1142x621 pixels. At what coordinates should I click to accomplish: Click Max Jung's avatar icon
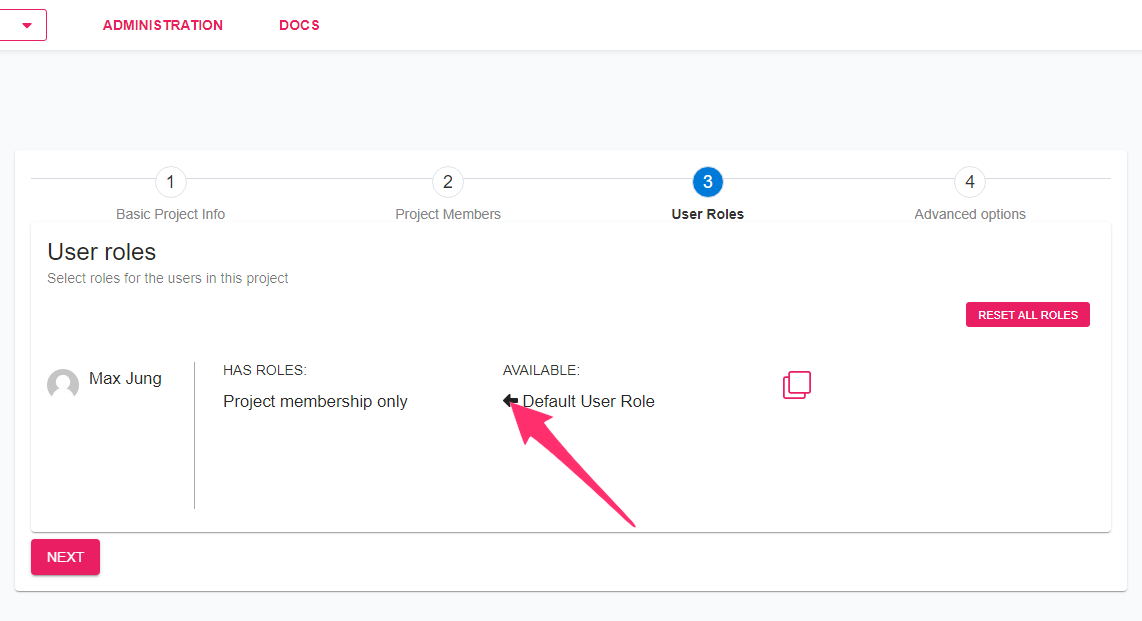tap(63, 384)
